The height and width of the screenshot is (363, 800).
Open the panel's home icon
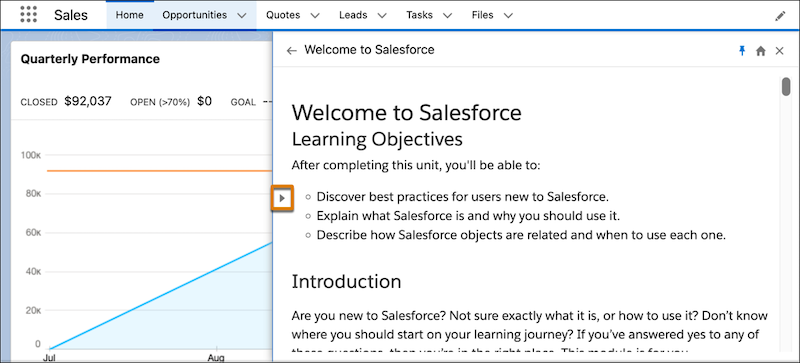click(761, 51)
